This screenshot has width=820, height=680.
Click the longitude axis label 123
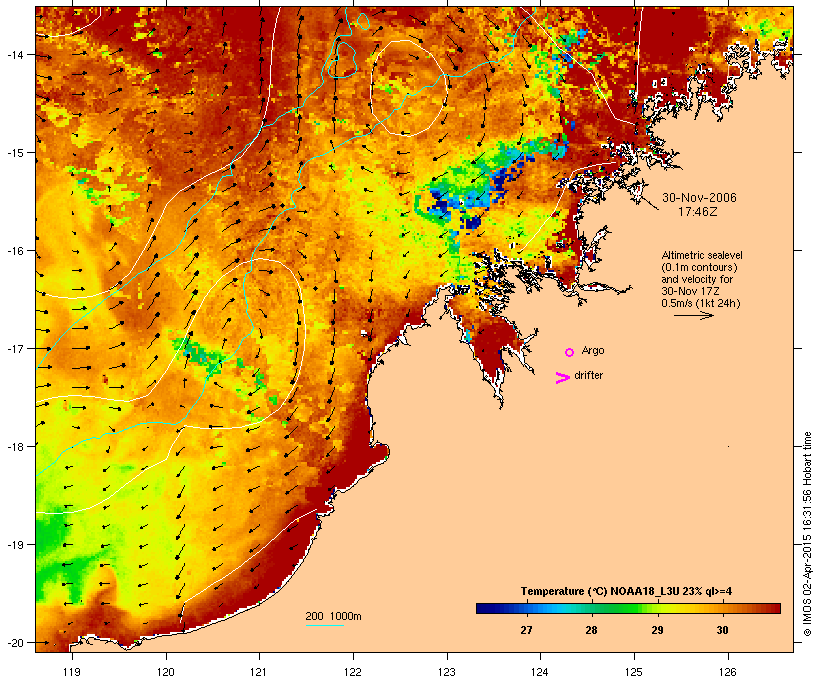pos(447,672)
